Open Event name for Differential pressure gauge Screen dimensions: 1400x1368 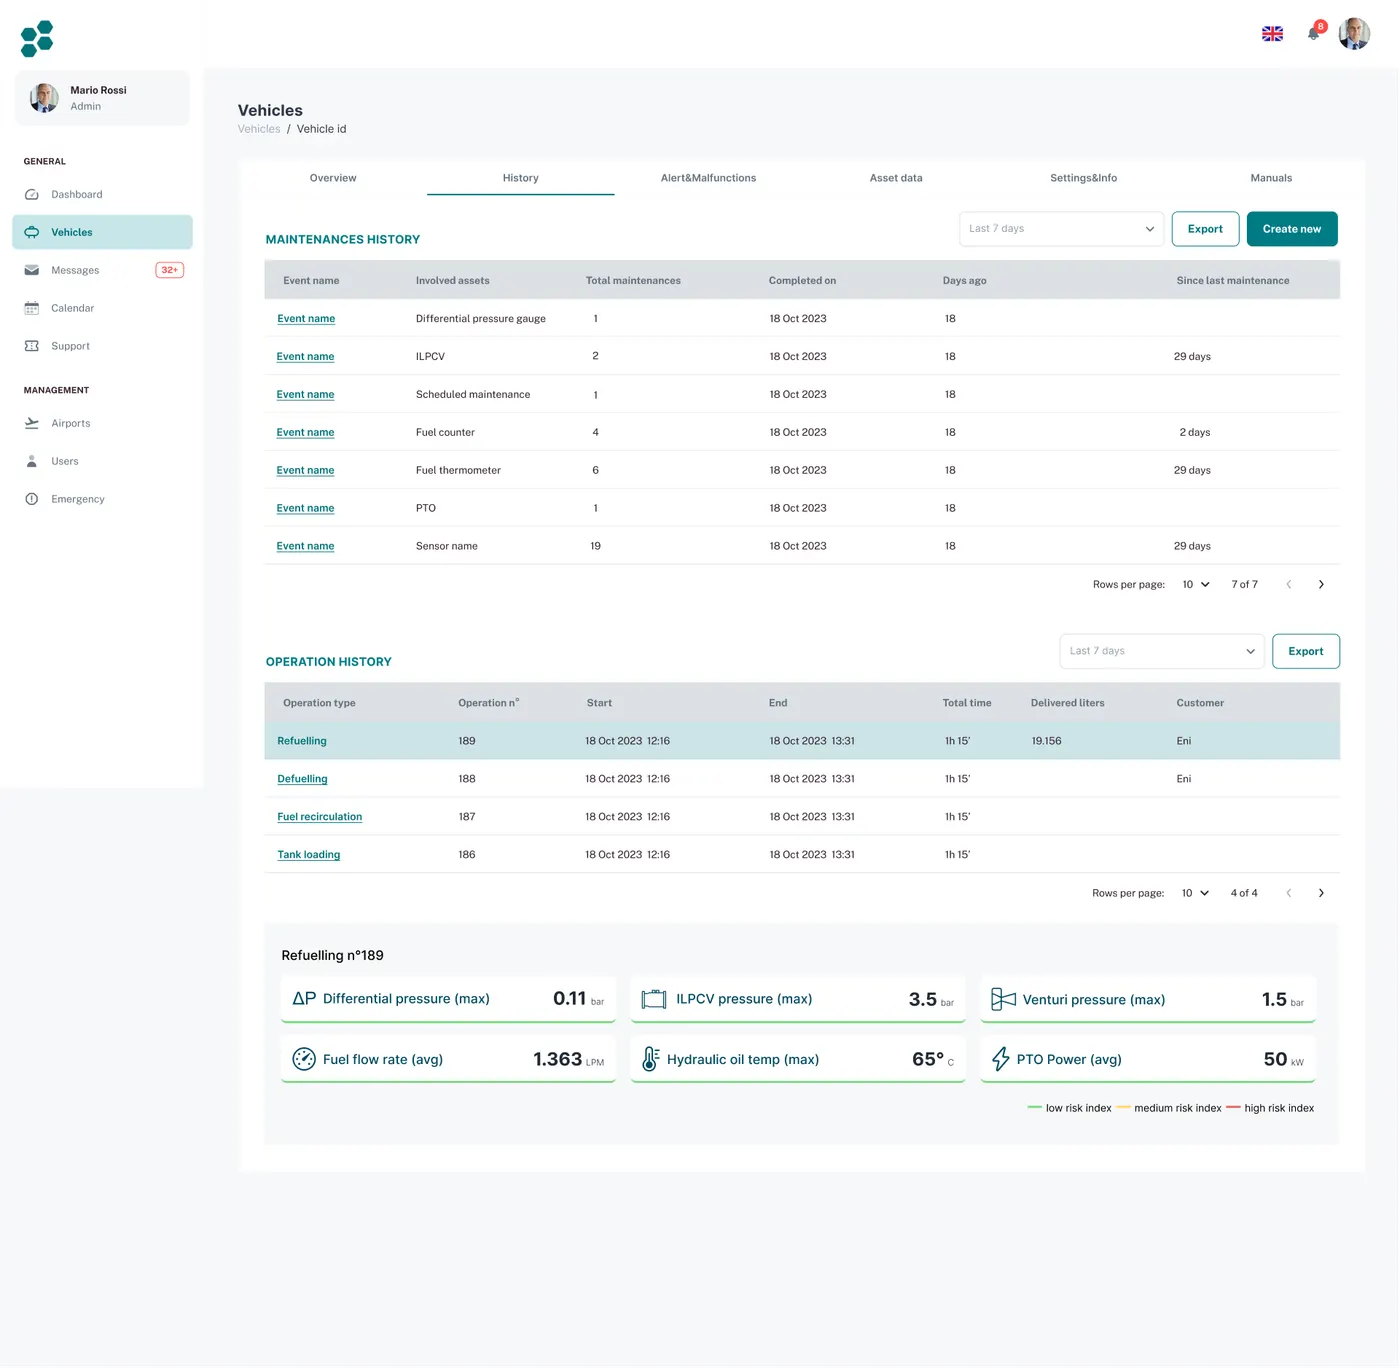[x=306, y=319]
